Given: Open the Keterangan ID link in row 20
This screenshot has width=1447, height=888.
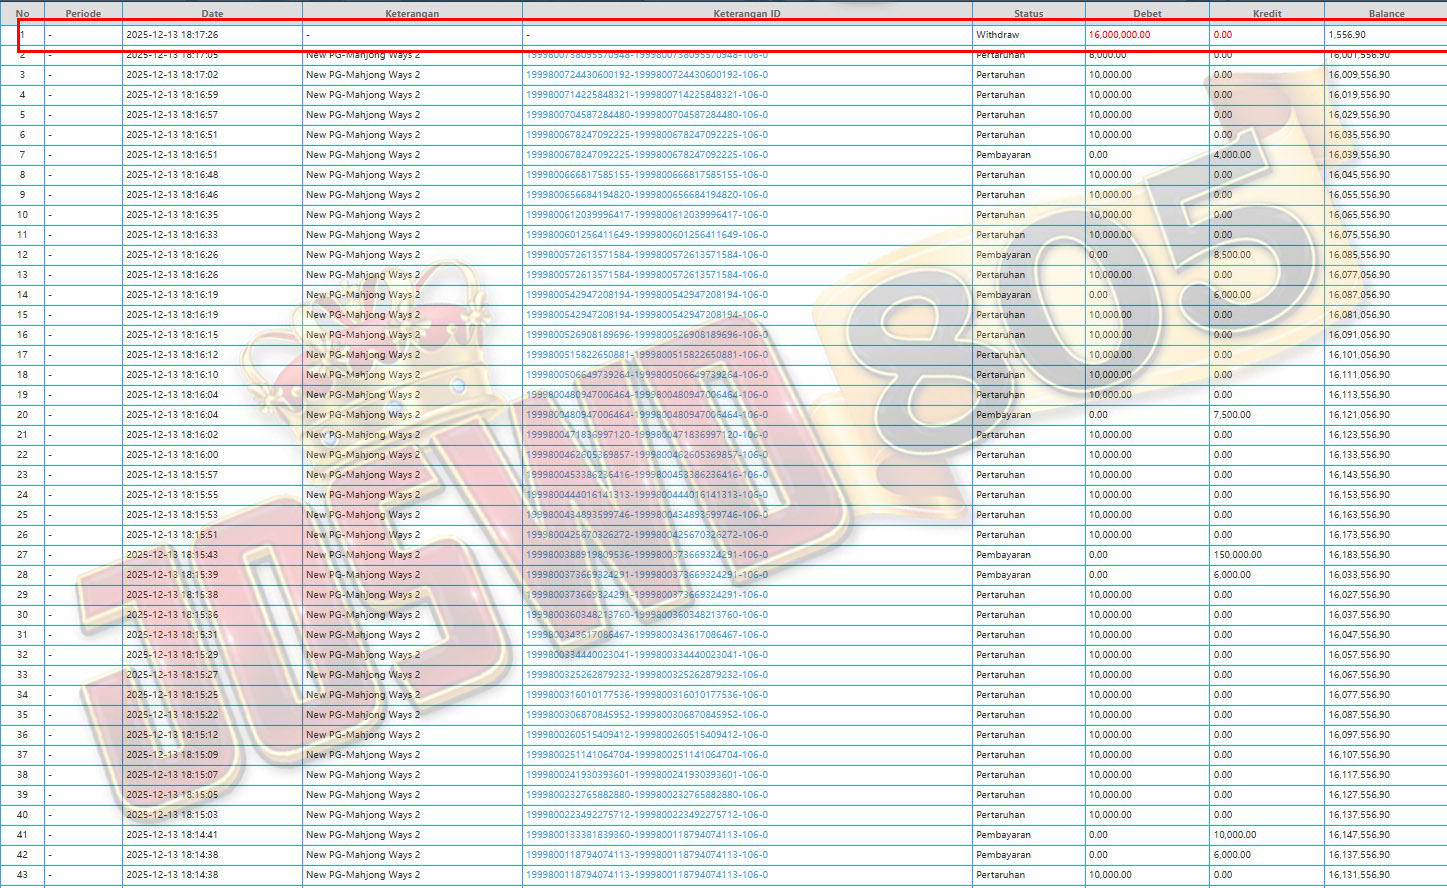Looking at the screenshot, I should point(647,415).
